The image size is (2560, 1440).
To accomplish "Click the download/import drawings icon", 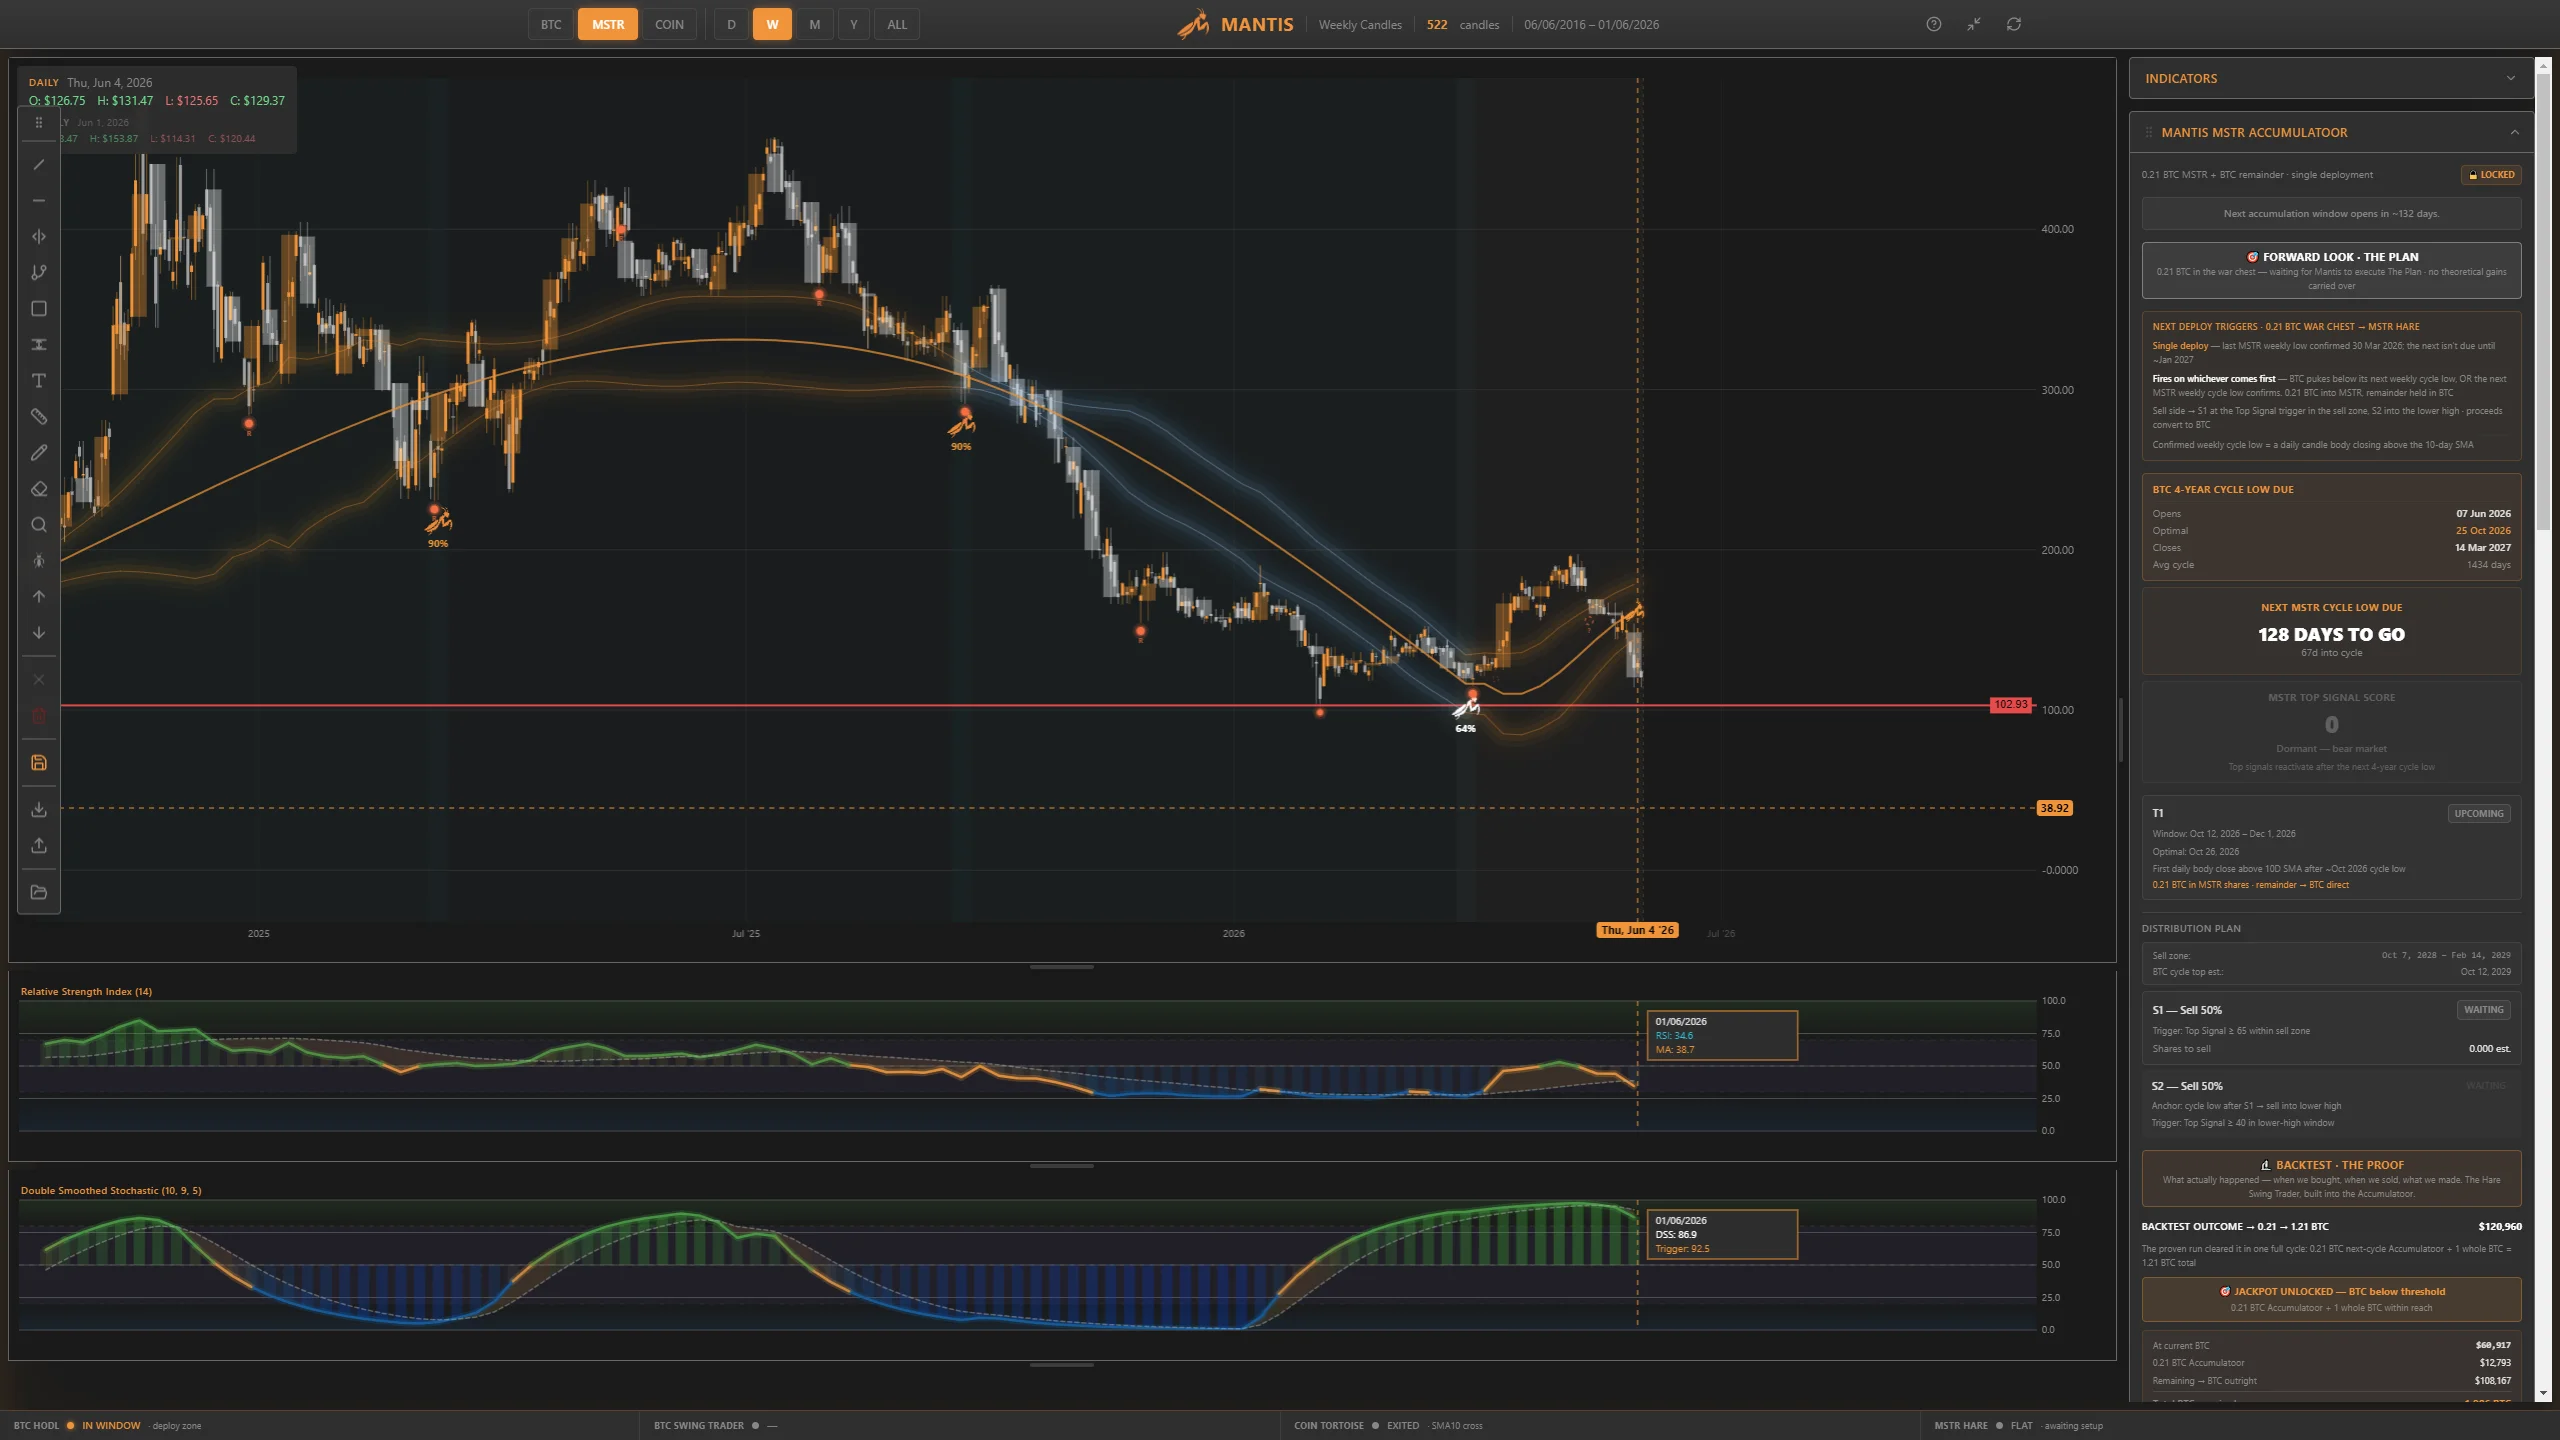I will tap(39, 810).
